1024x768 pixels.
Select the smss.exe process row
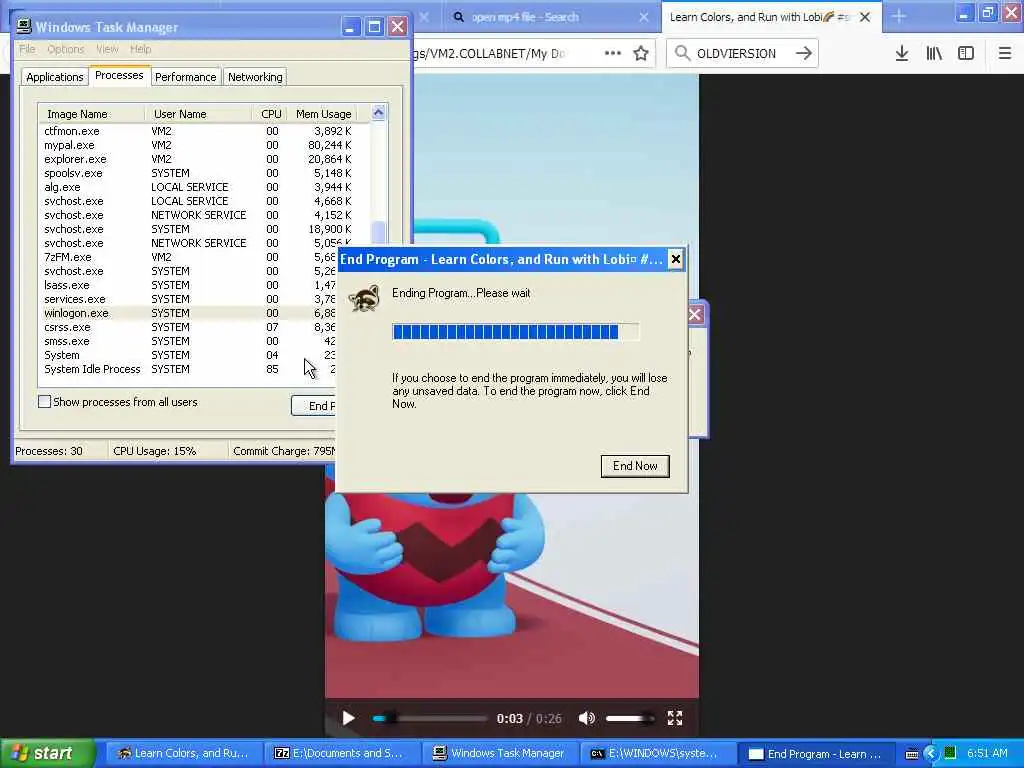click(188, 342)
